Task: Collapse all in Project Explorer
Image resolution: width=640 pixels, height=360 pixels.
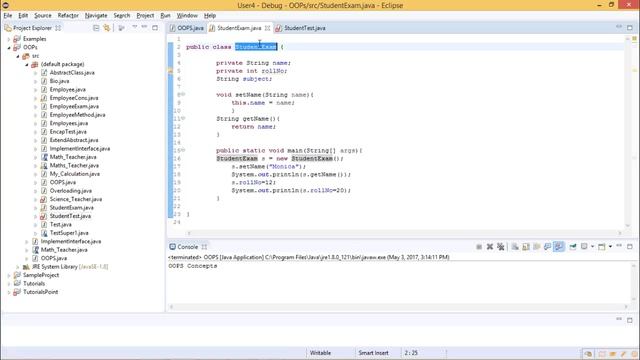Action: point(96,28)
